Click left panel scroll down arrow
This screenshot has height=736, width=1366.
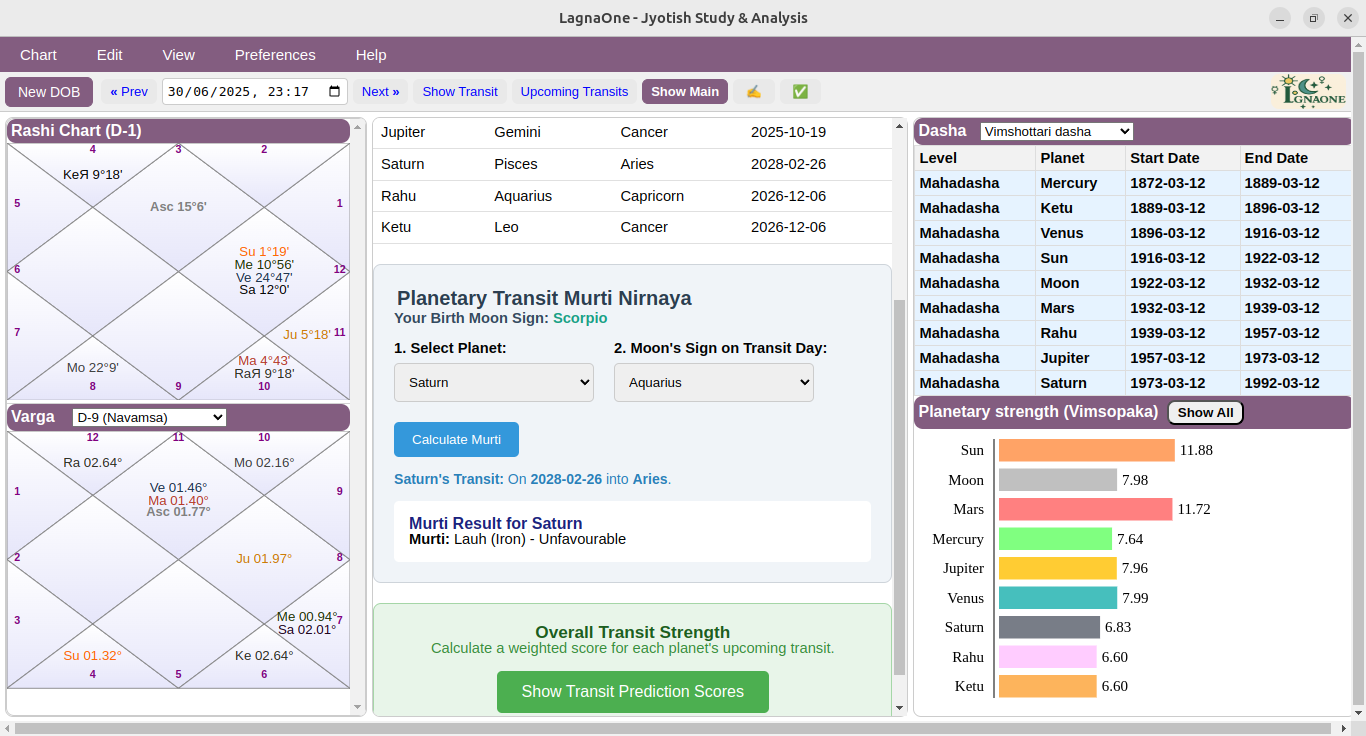tap(358, 708)
